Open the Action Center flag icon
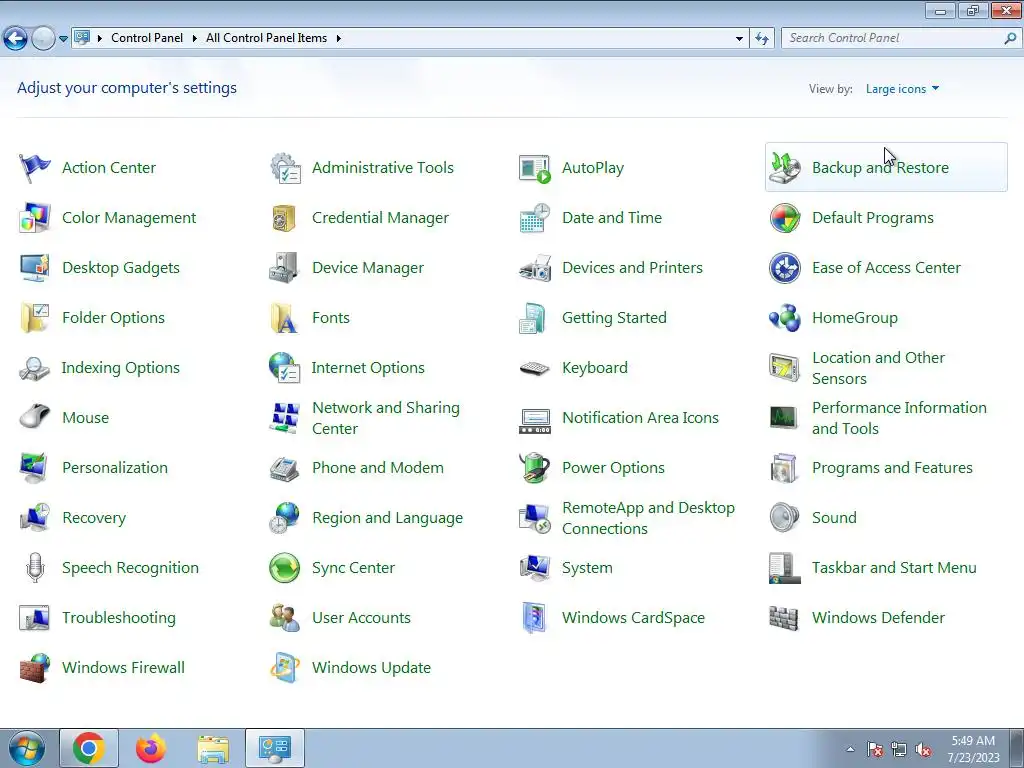The width and height of the screenshot is (1024, 768). [x=35, y=168]
